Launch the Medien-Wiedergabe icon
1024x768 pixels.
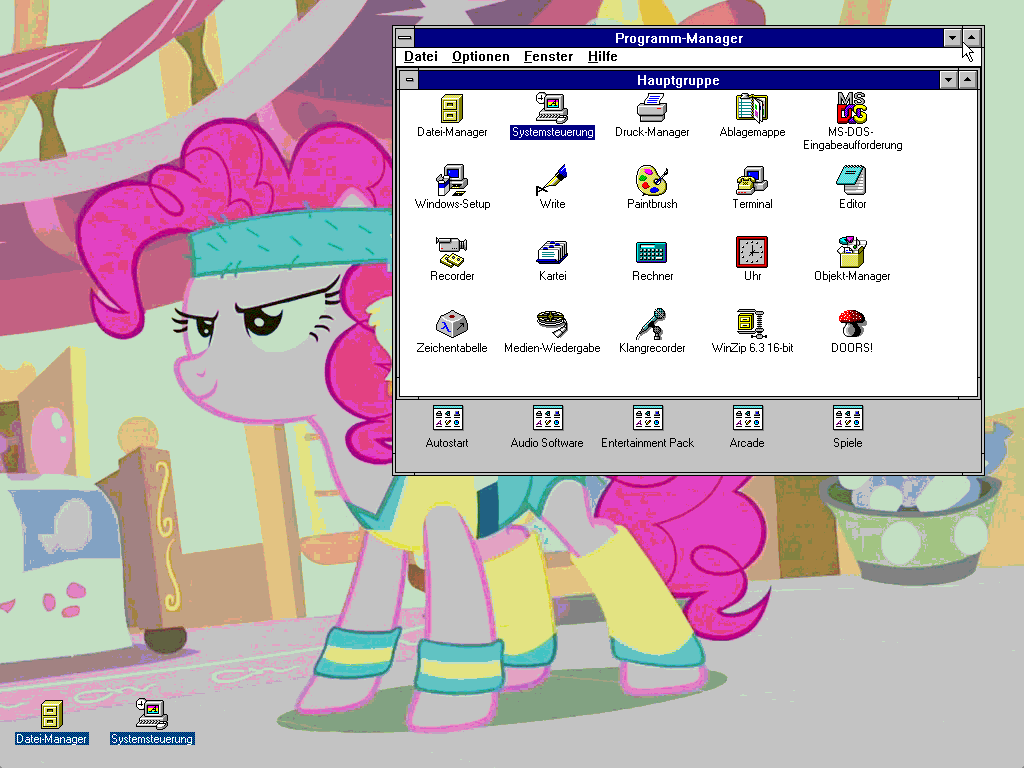[x=552, y=324]
